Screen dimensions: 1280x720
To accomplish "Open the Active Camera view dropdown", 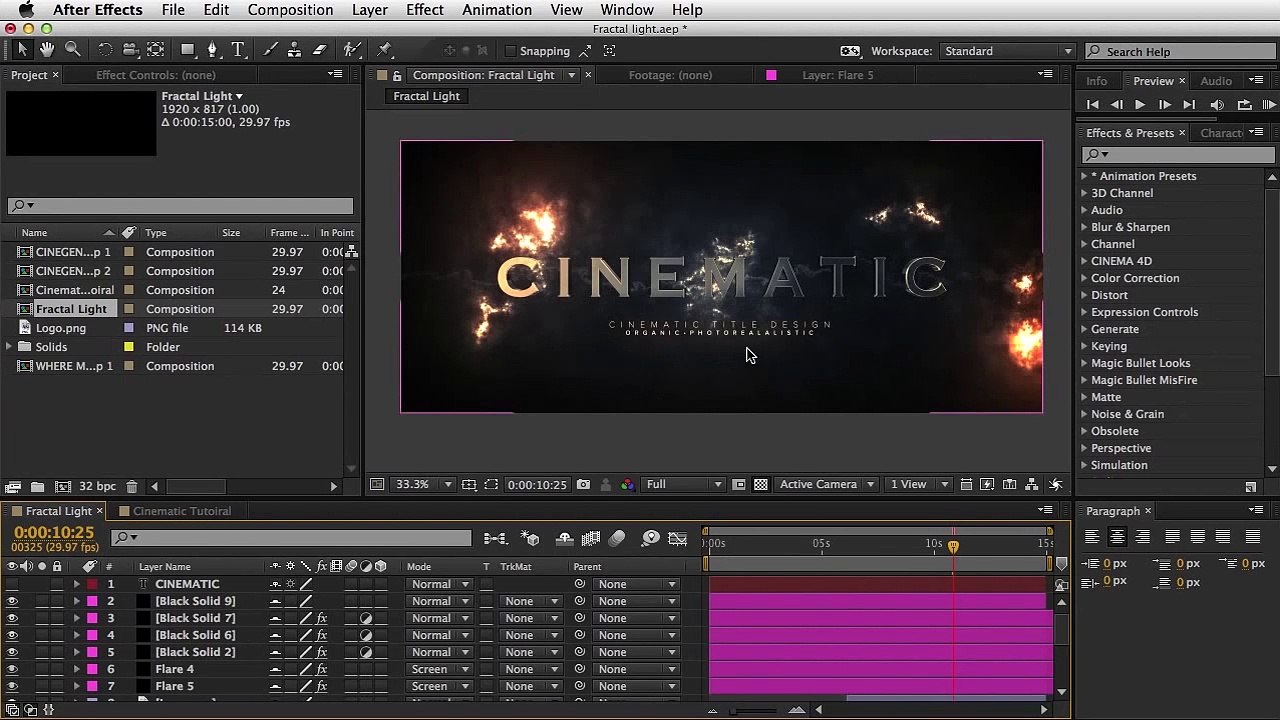I will coord(827,485).
